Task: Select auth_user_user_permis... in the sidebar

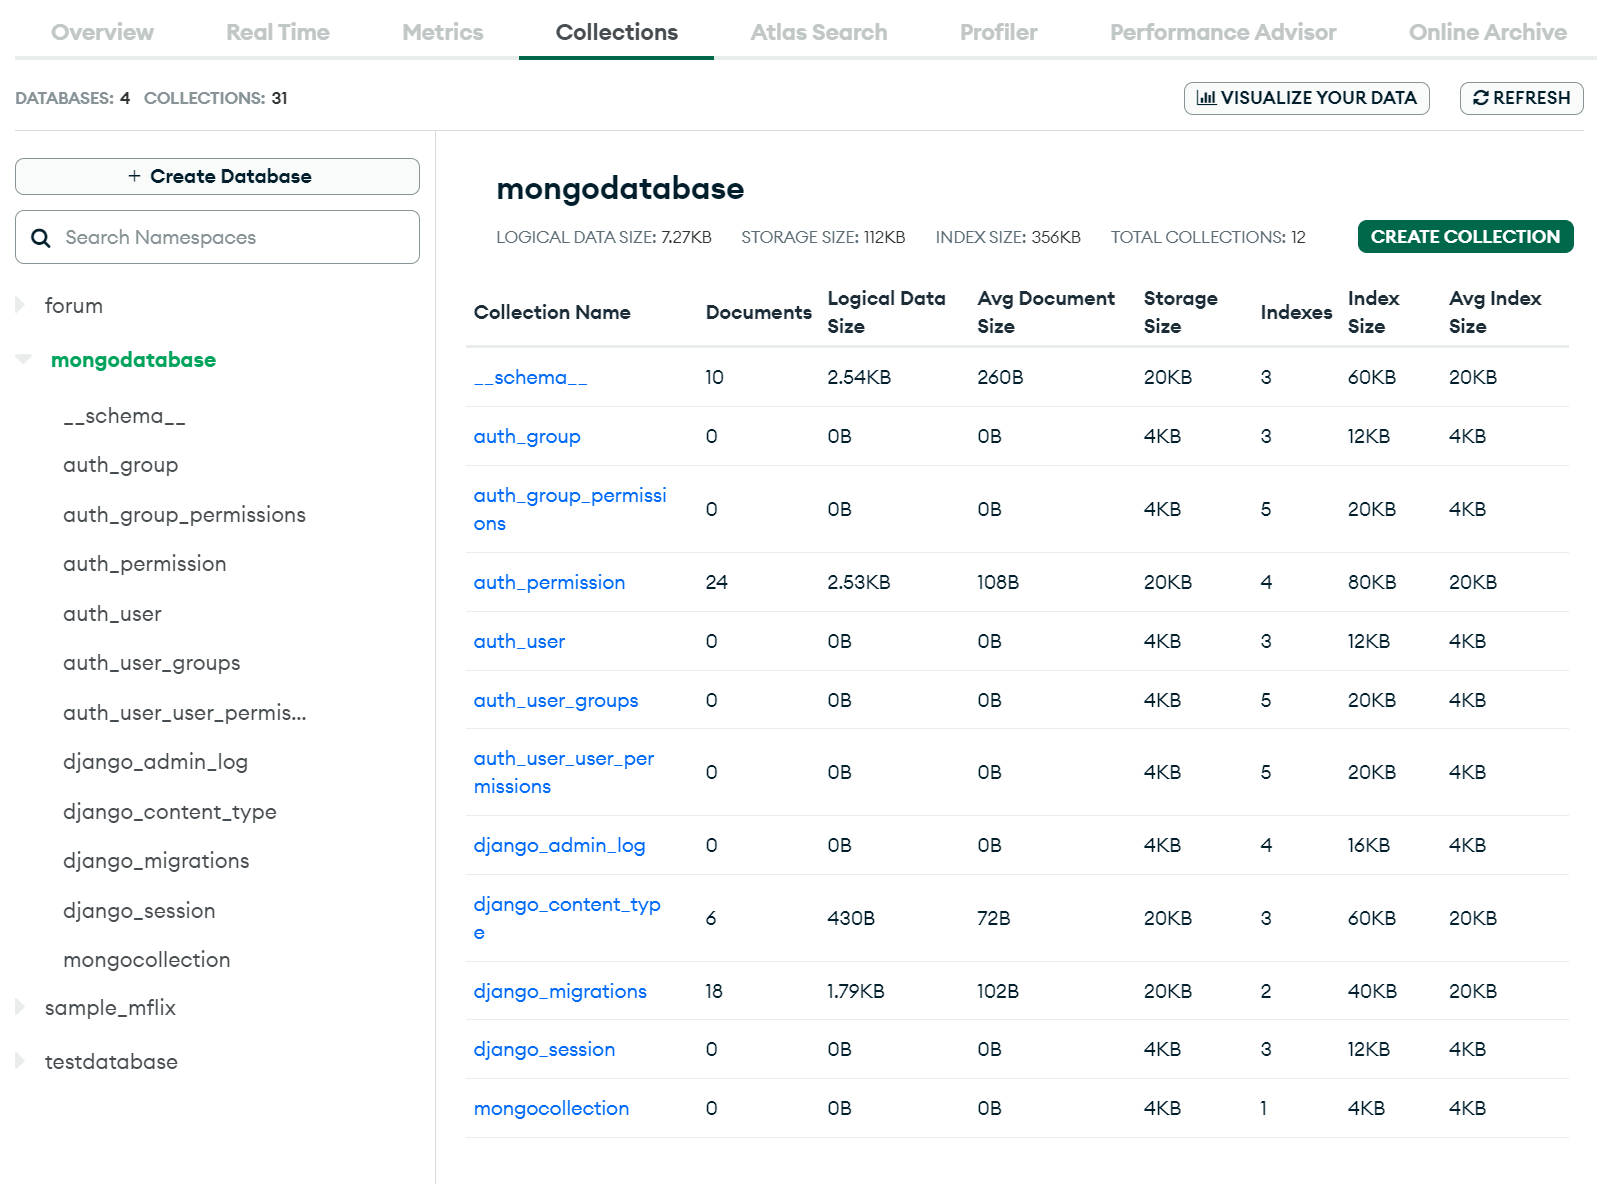Action: (x=184, y=713)
